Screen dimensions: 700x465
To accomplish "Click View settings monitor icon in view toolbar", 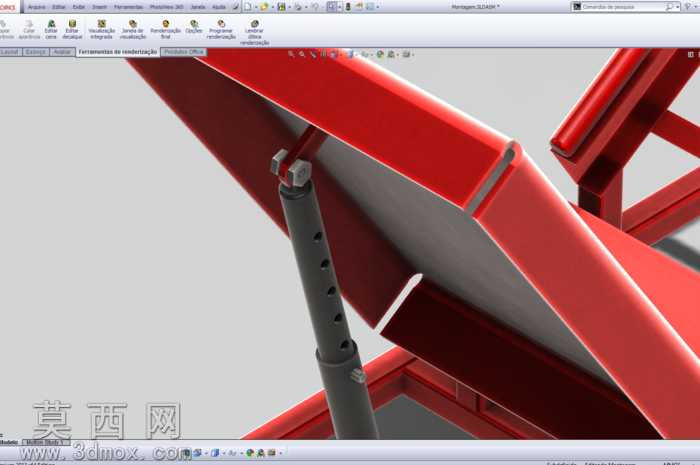I will coord(406,54).
